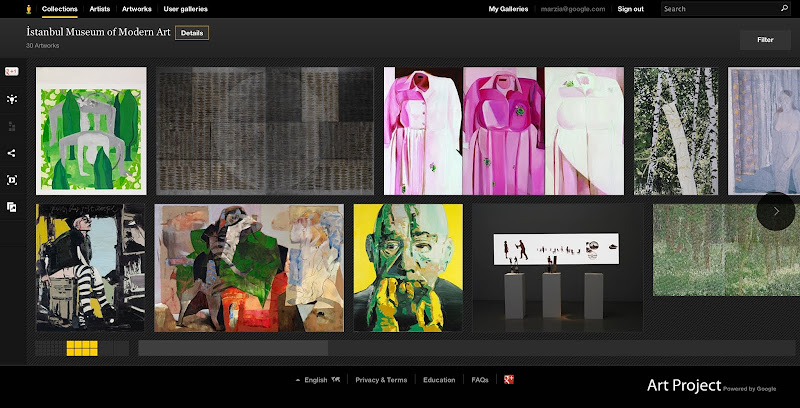
Task: Click into the Search input field
Action: click(x=720, y=9)
